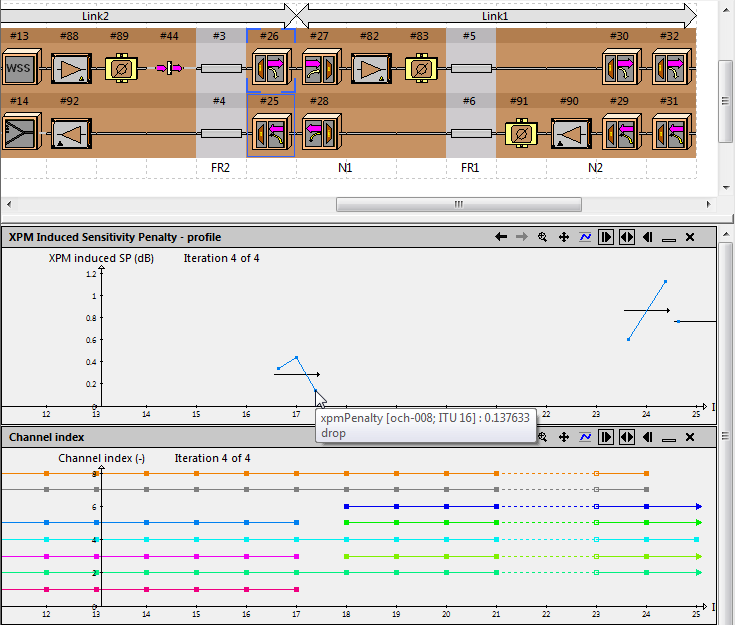Click the N1 section label
The width and height of the screenshot is (735, 625).
(345, 168)
